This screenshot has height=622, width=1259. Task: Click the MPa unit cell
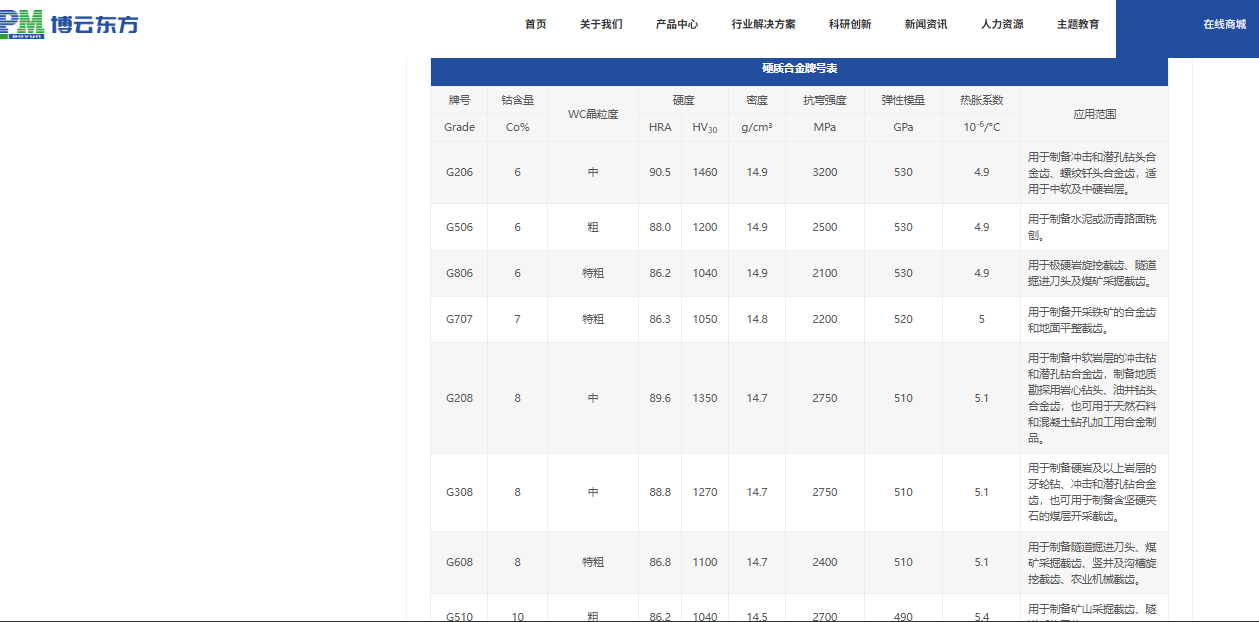click(825, 127)
